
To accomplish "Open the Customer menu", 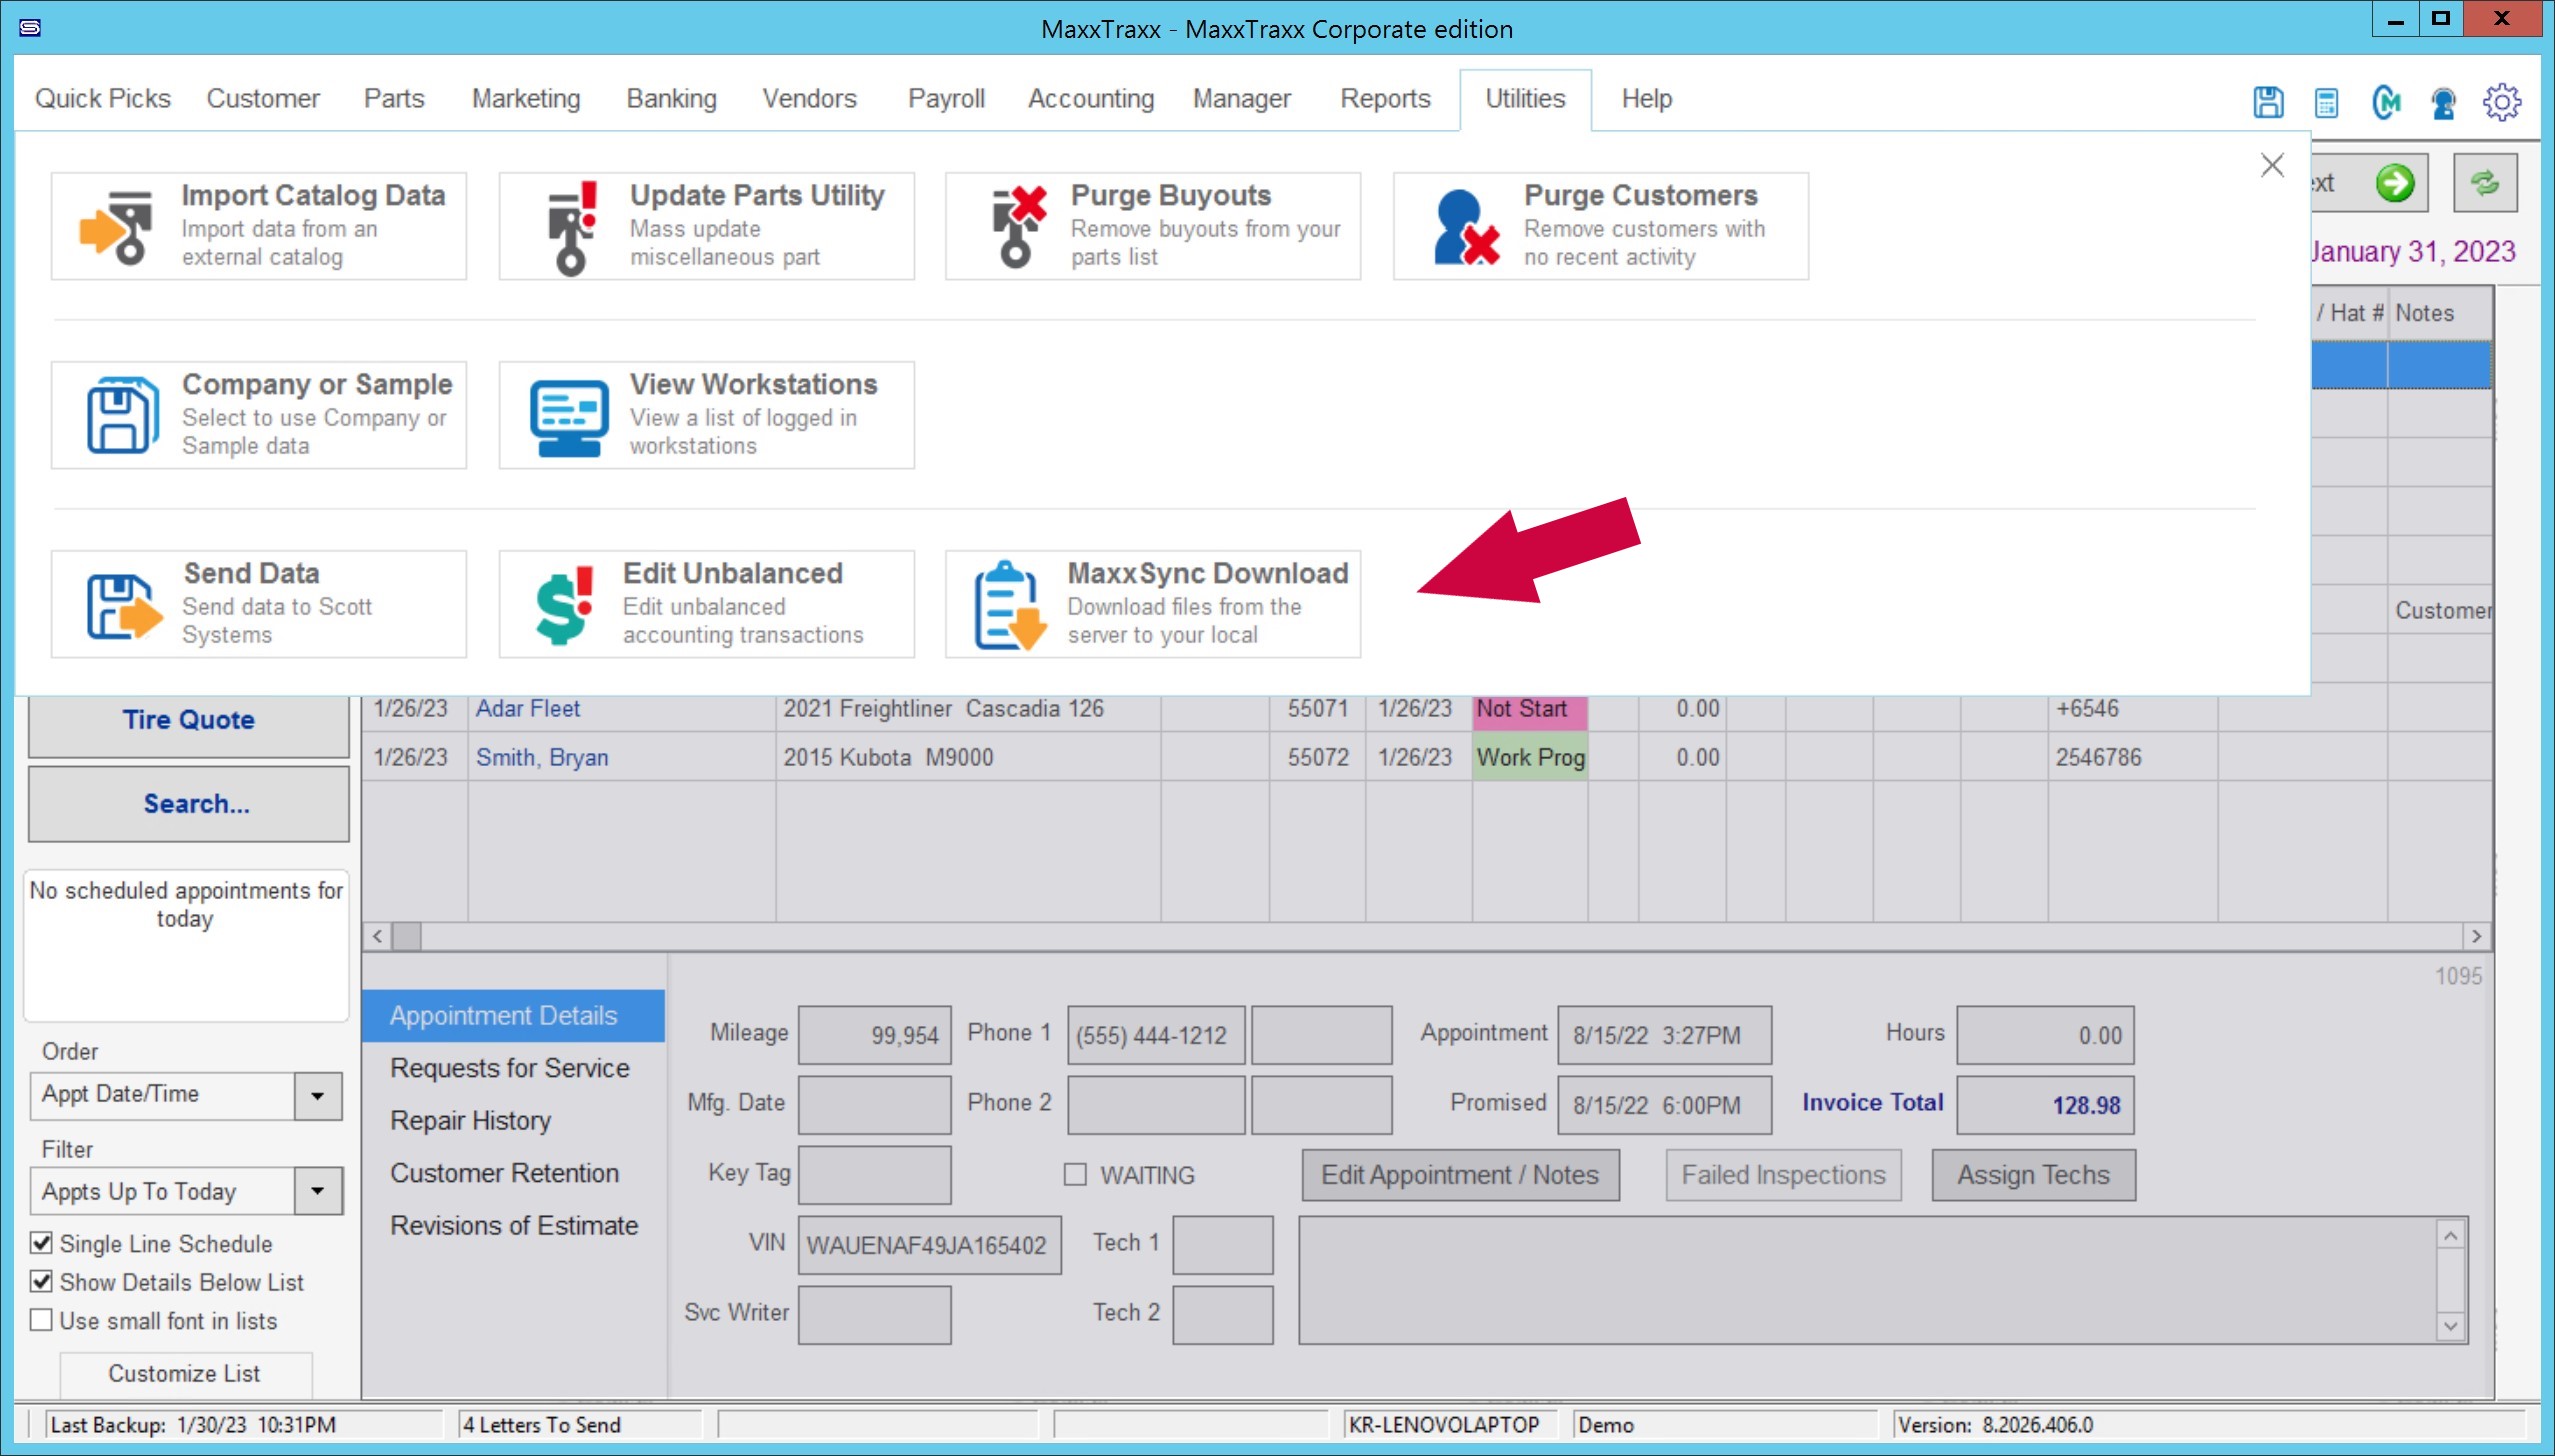I will coord(263,99).
